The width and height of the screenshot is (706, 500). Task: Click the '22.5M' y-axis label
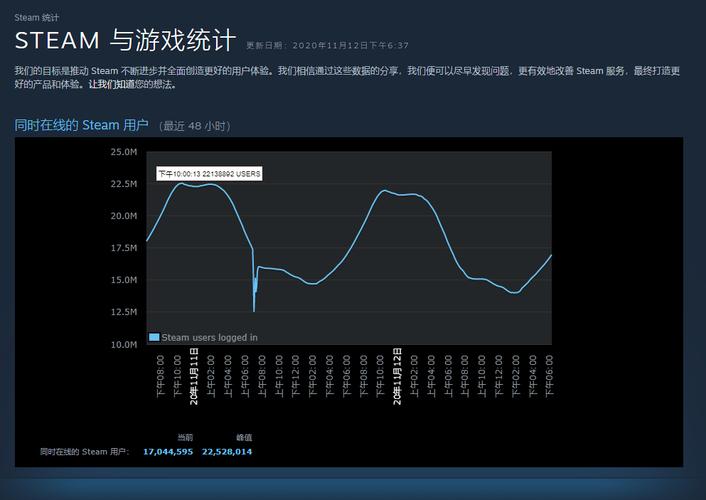tap(124, 184)
